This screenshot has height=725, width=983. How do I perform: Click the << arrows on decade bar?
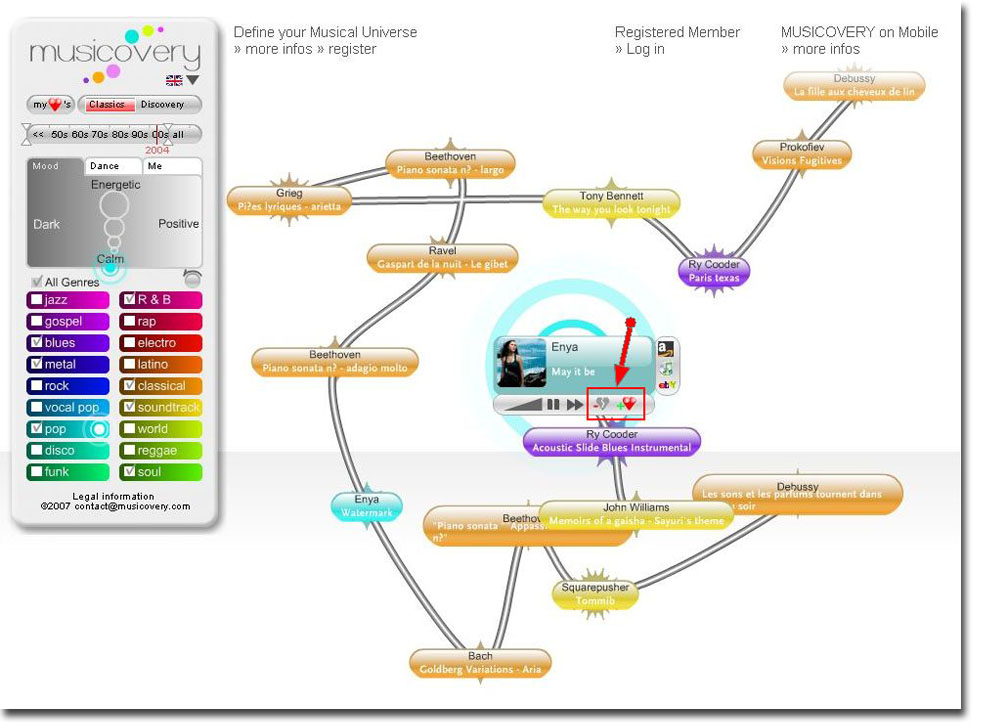[x=38, y=134]
